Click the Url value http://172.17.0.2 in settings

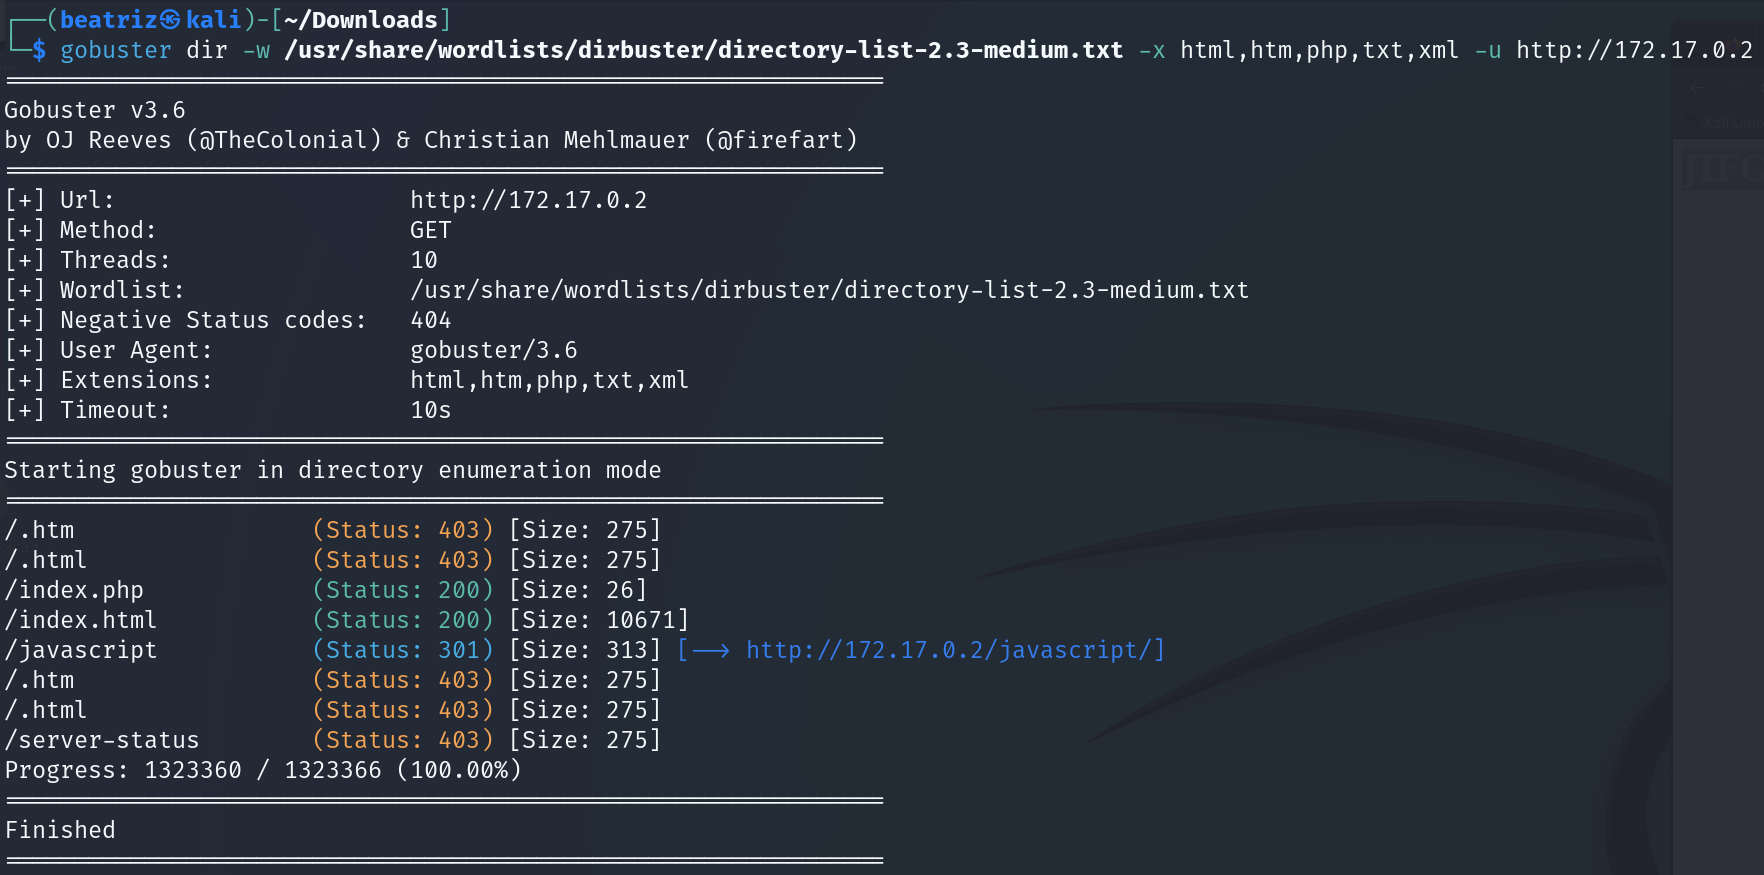[528, 200]
